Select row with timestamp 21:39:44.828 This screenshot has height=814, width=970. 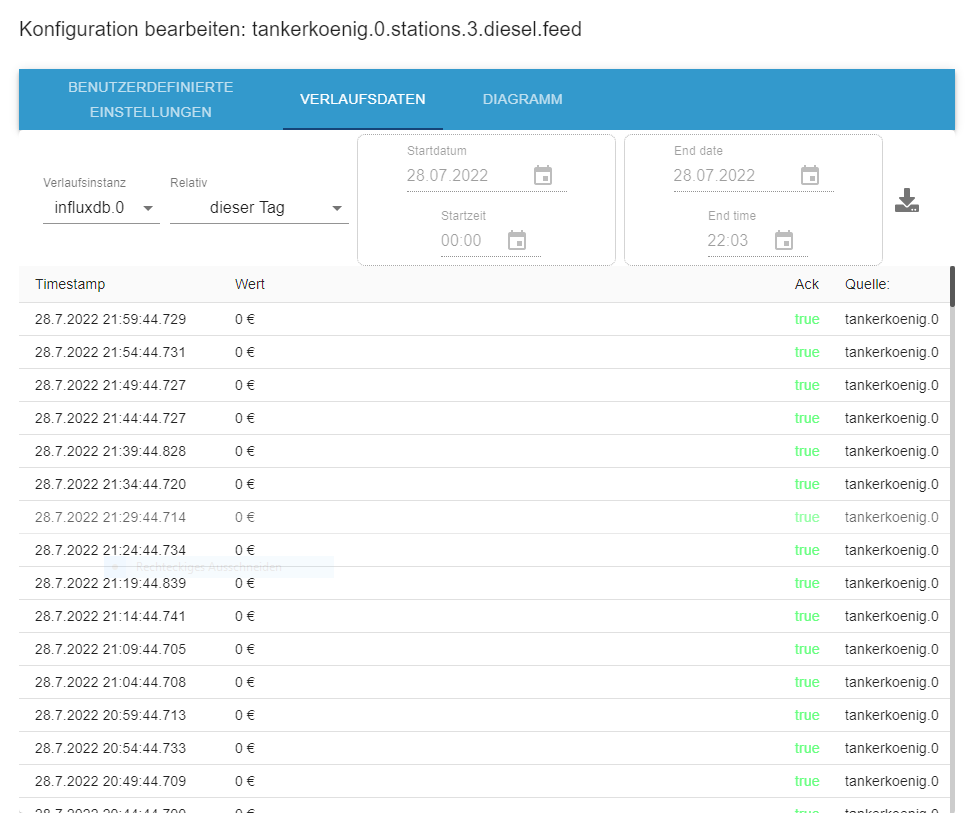(484, 452)
